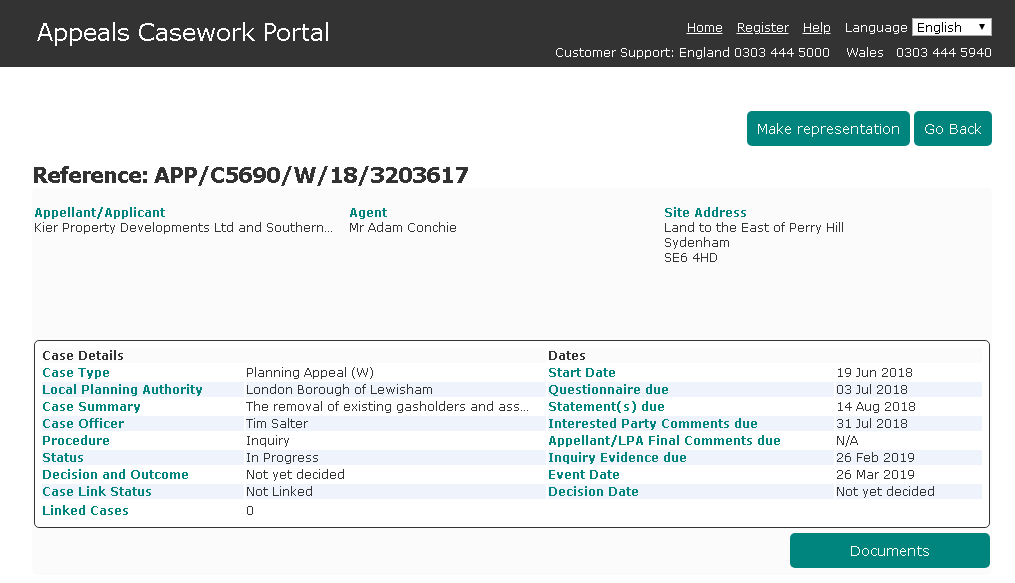Image resolution: width=1015 pixels, height=583 pixels.
Task: Open the Register link
Action: point(763,28)
